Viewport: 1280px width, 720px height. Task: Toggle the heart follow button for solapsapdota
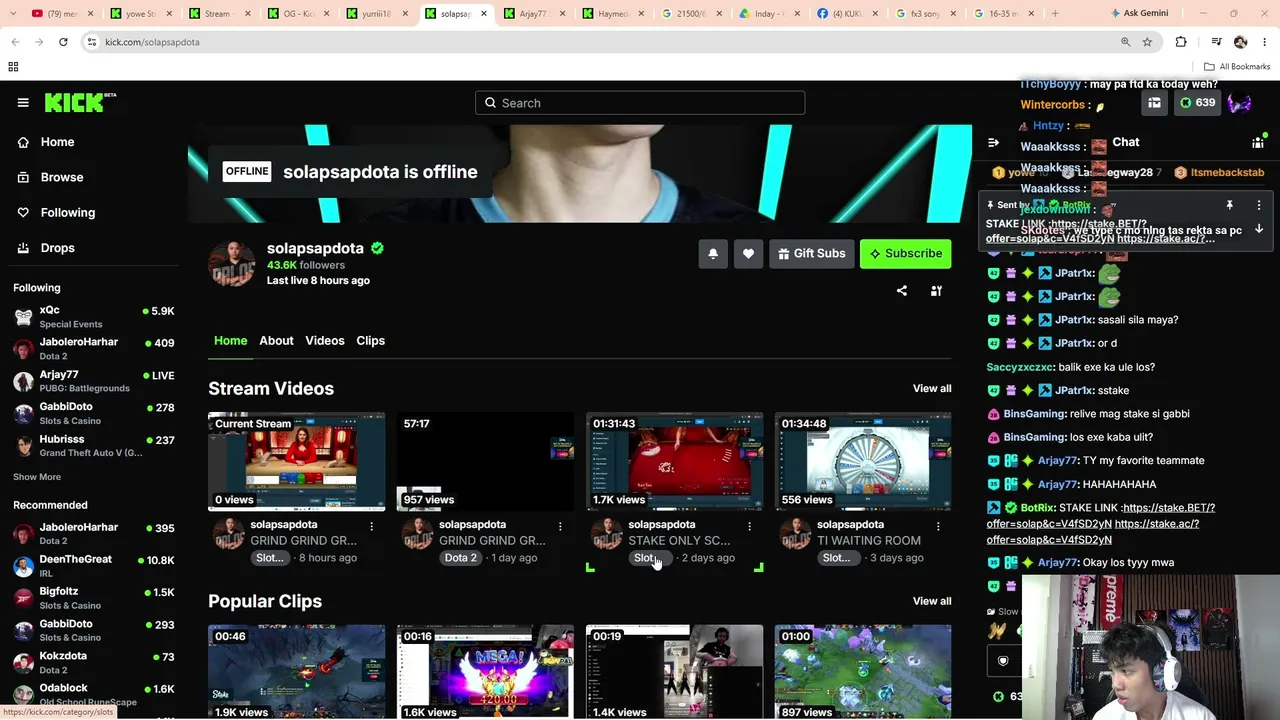point(748,254)
